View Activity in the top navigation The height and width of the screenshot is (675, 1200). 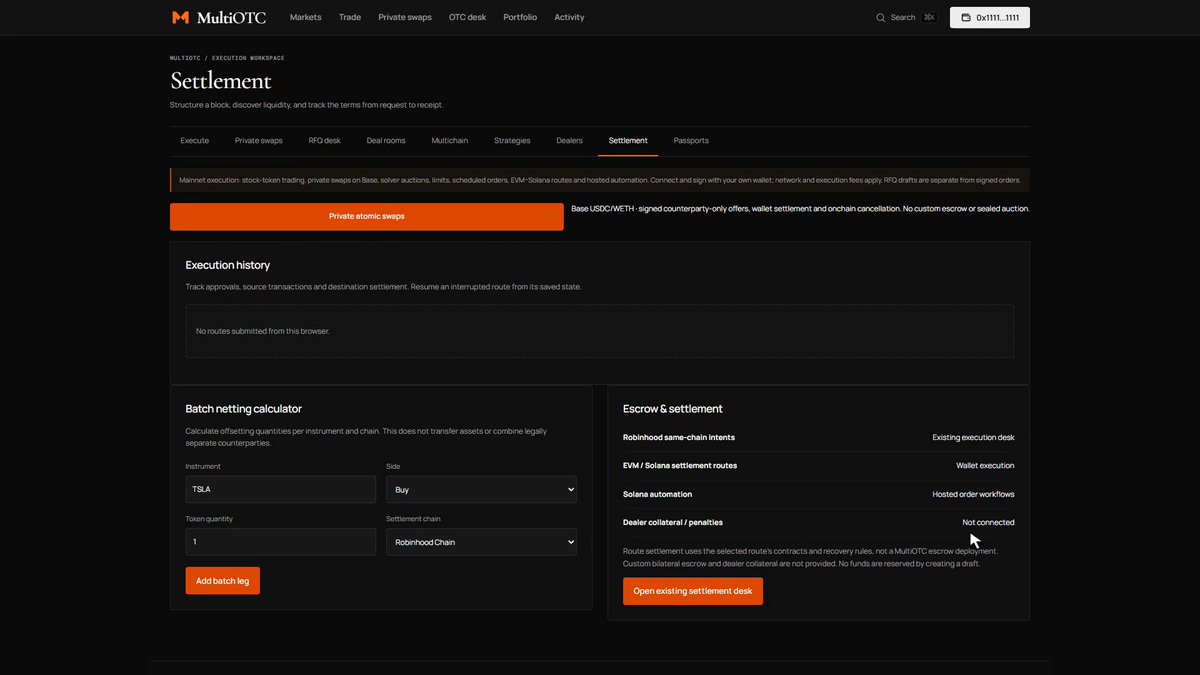569,17
